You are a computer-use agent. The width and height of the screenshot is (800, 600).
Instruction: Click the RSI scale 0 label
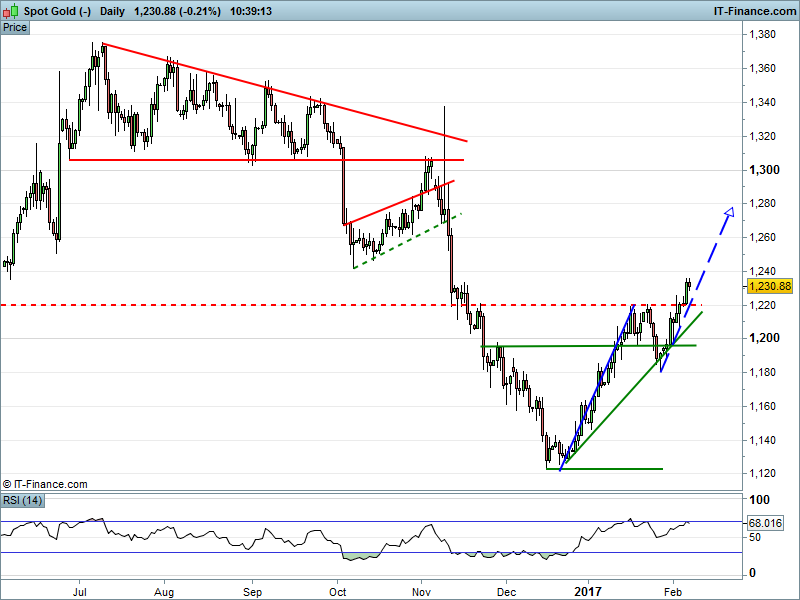pyautogui.click(x=752, y=573)
